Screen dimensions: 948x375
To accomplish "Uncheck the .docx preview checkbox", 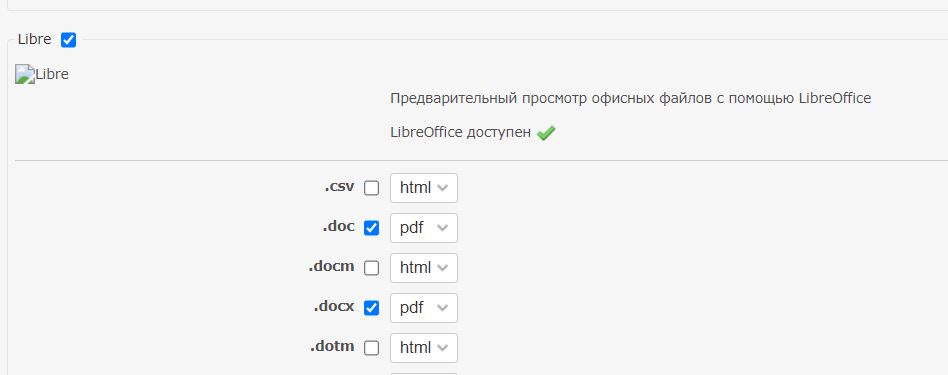I will click(371, 308).
